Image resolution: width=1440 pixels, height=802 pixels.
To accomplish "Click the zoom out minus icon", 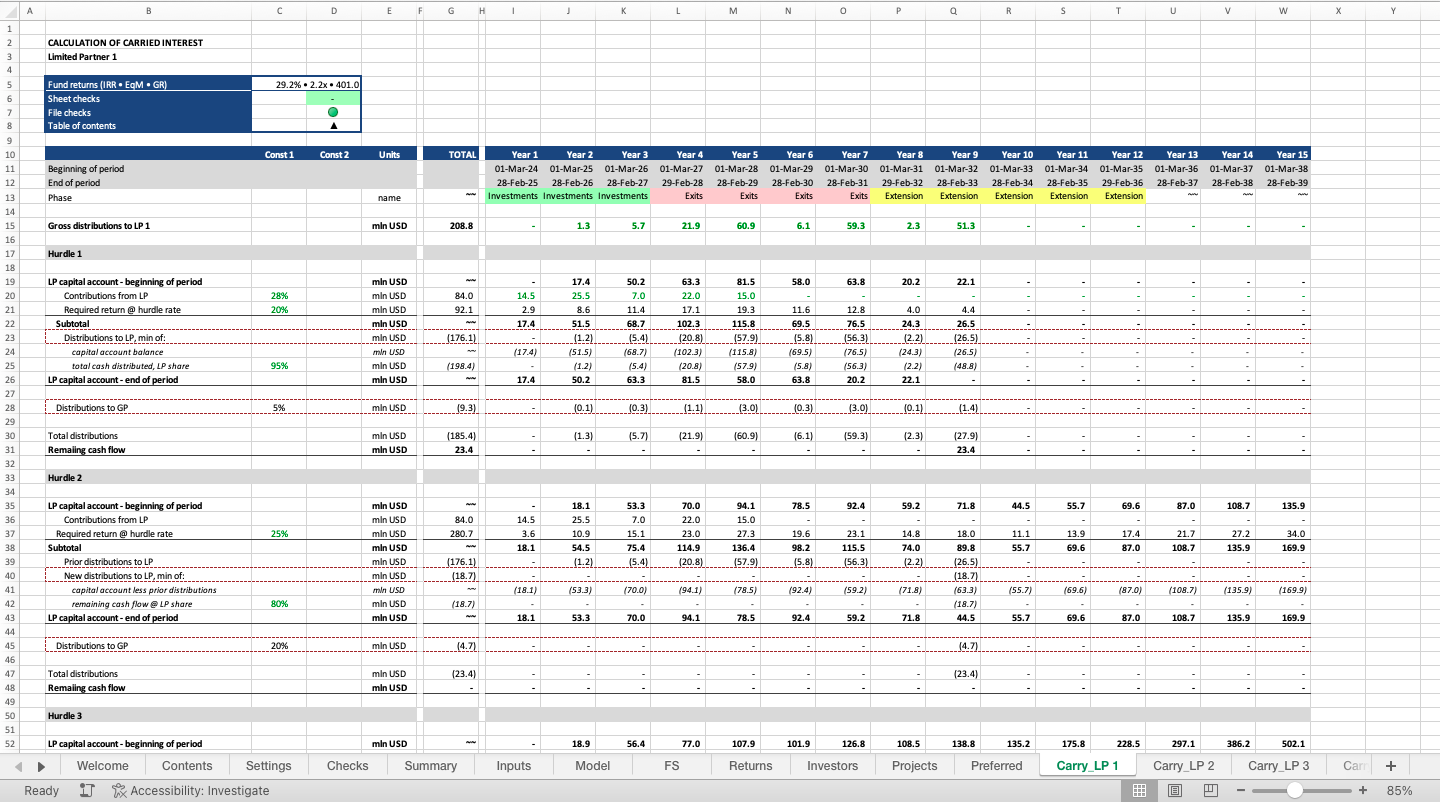I will coord(1242,790).
